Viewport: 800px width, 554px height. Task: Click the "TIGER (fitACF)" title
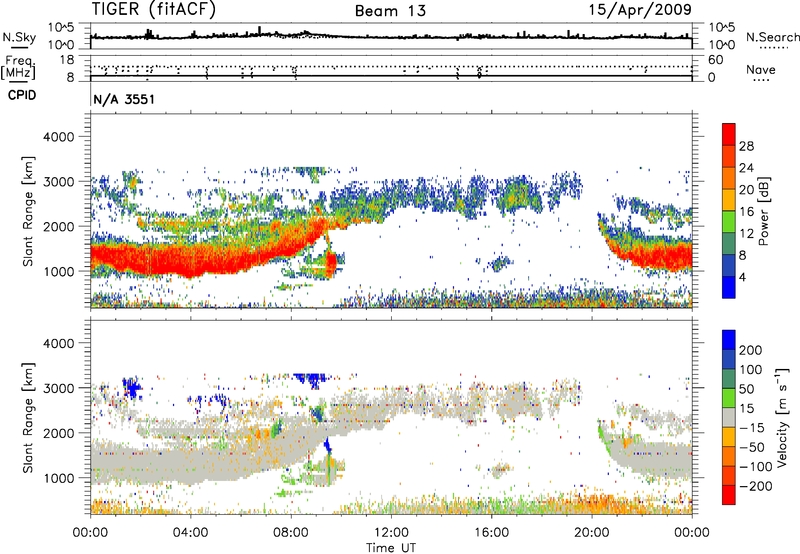154,10
